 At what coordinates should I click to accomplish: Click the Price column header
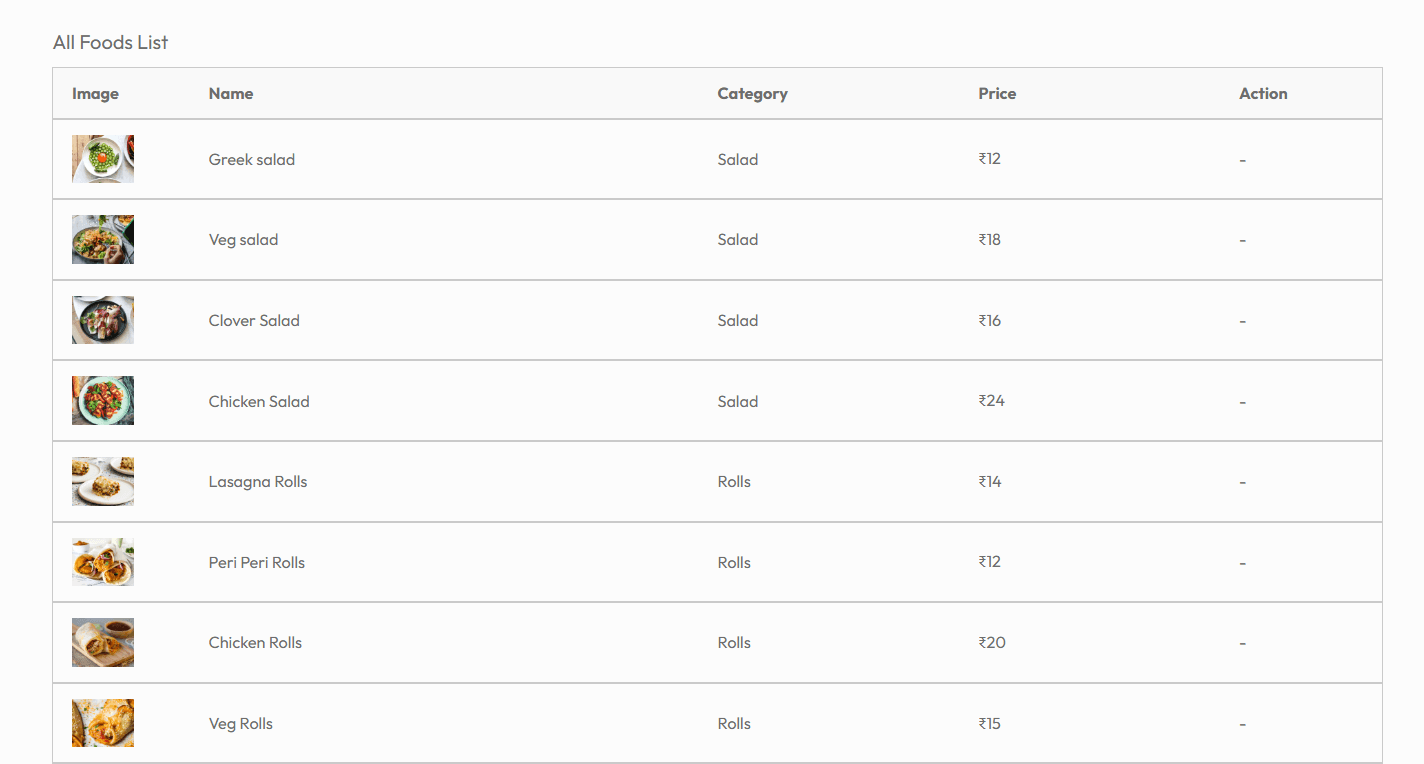(x=997, y=94)
